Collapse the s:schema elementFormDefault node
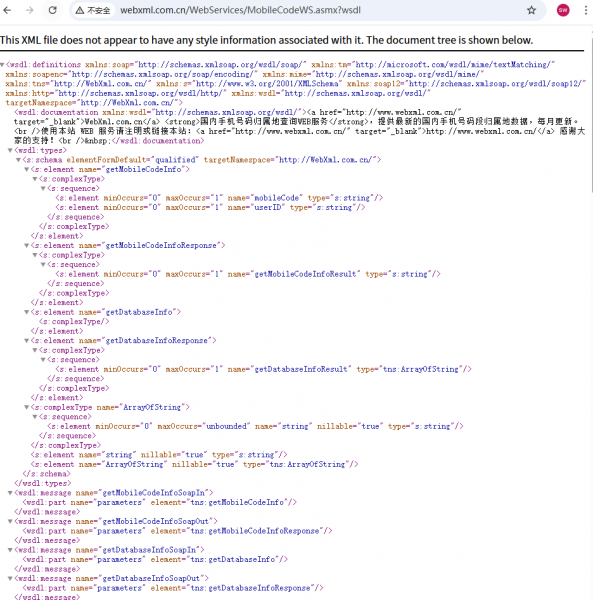This screenshot has height=600, width=593. 18,160
